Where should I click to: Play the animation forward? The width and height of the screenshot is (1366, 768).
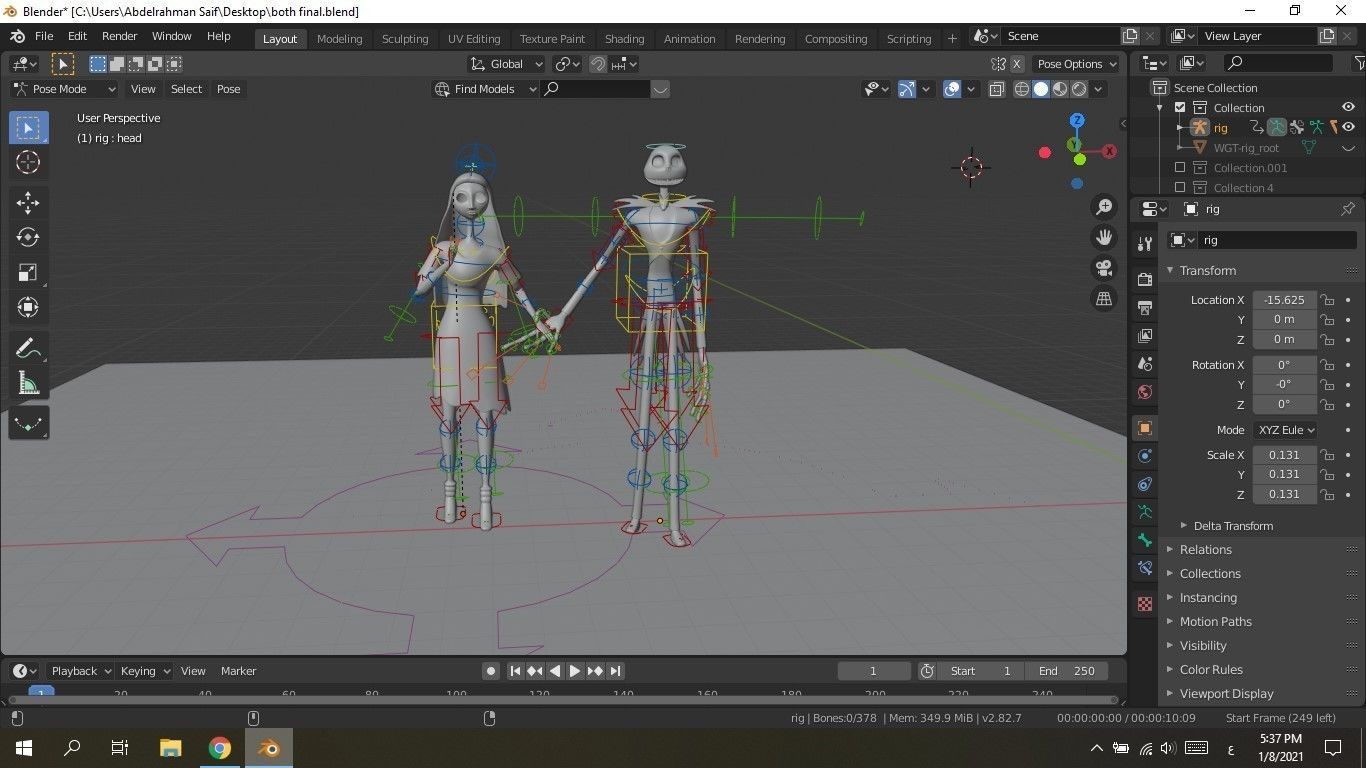tap(575, 671)
